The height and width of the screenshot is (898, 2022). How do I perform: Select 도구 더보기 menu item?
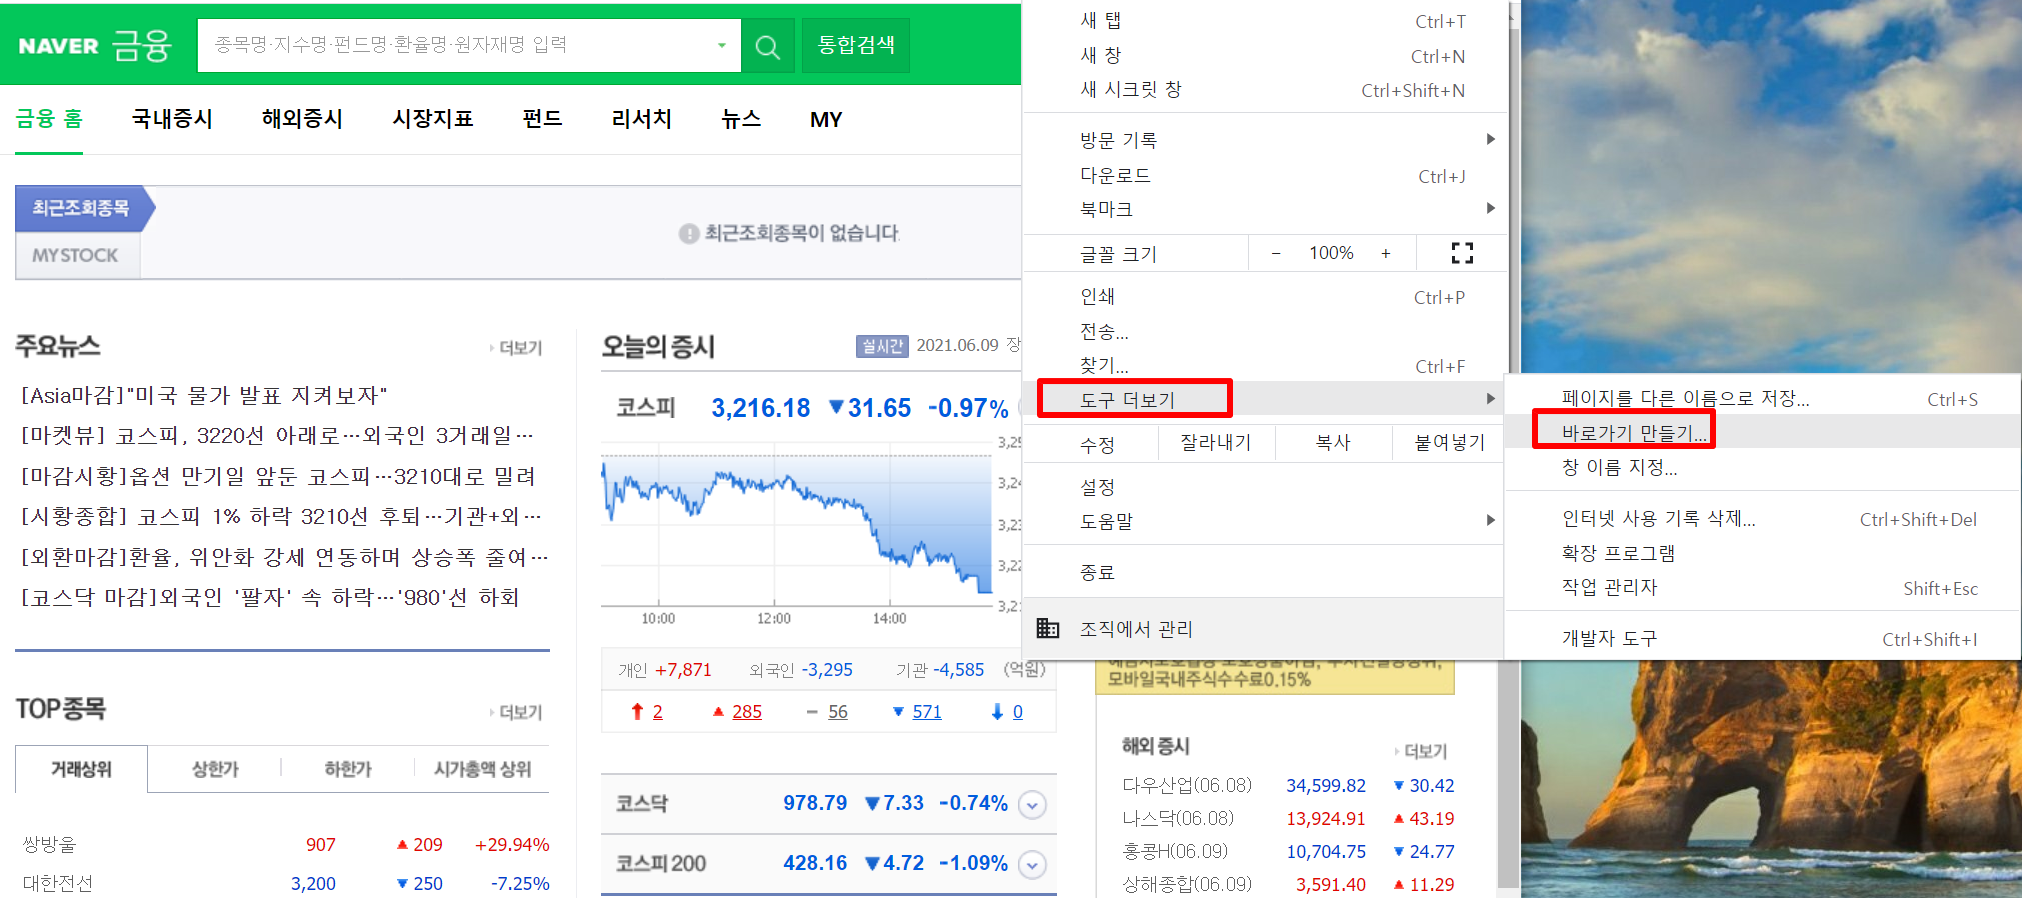[x=1264, y=399]
